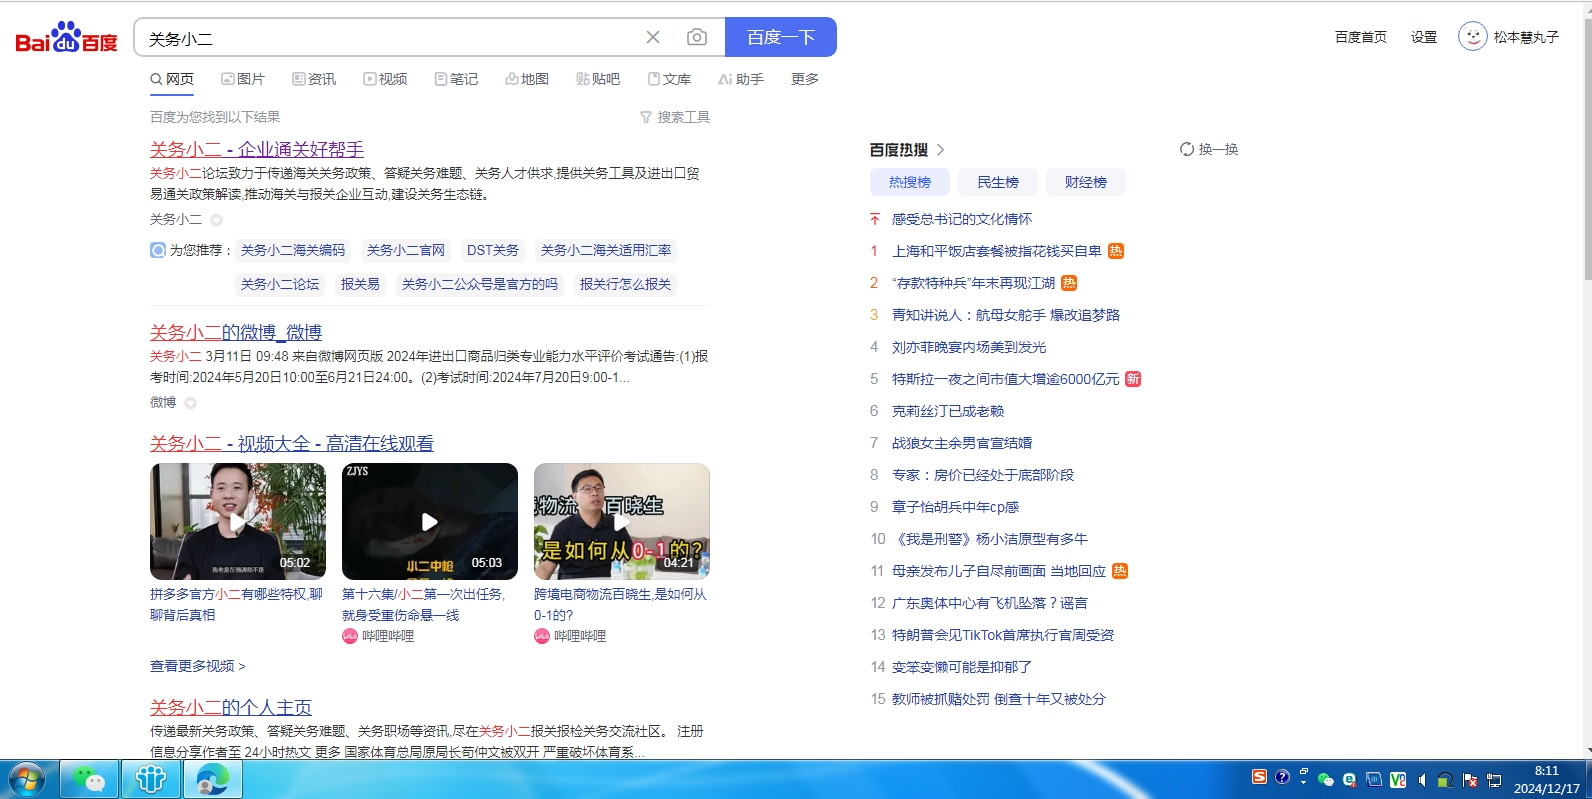Switch to the 图片 tab
Image resolution: width=1592 pixels, height=799 pixels.
243,79
